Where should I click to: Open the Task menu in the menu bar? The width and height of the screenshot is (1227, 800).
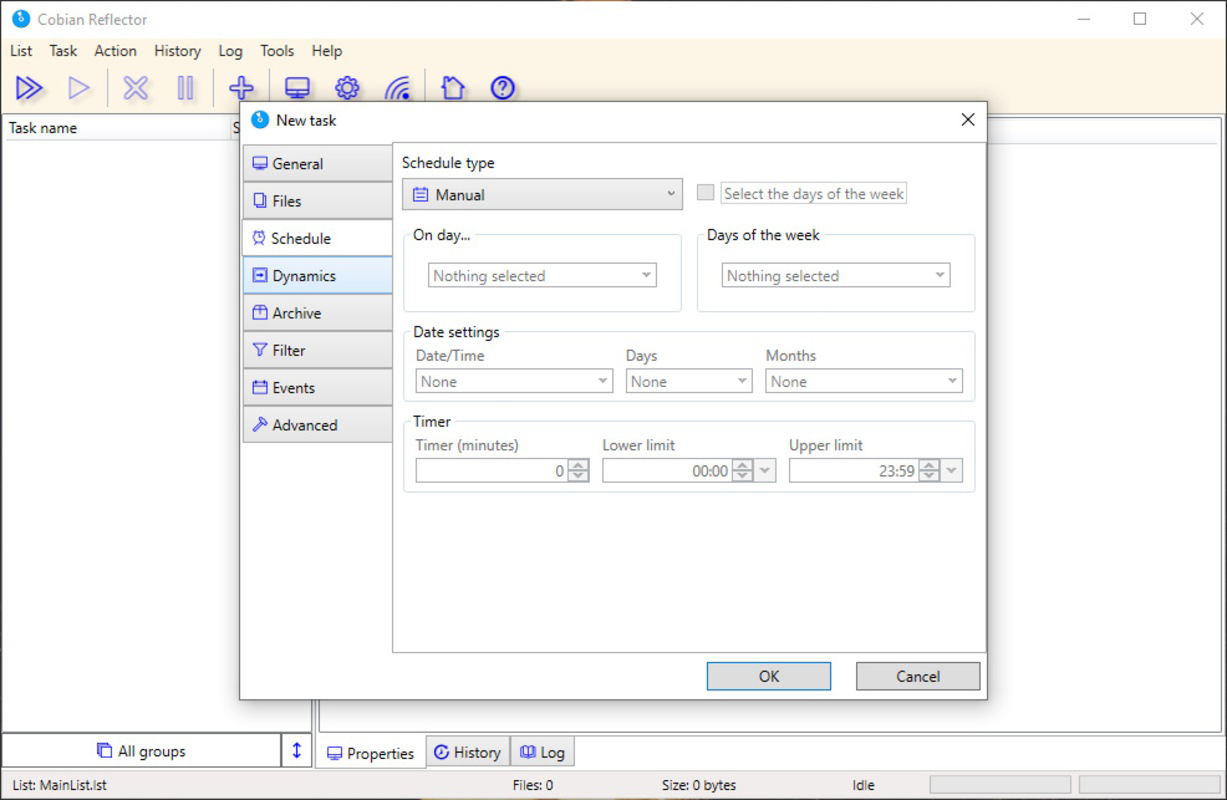coord(63,51)
